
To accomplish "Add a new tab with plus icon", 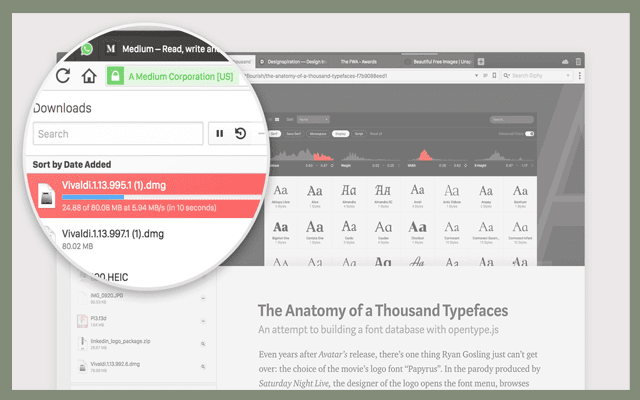I will tap(481, 61).
